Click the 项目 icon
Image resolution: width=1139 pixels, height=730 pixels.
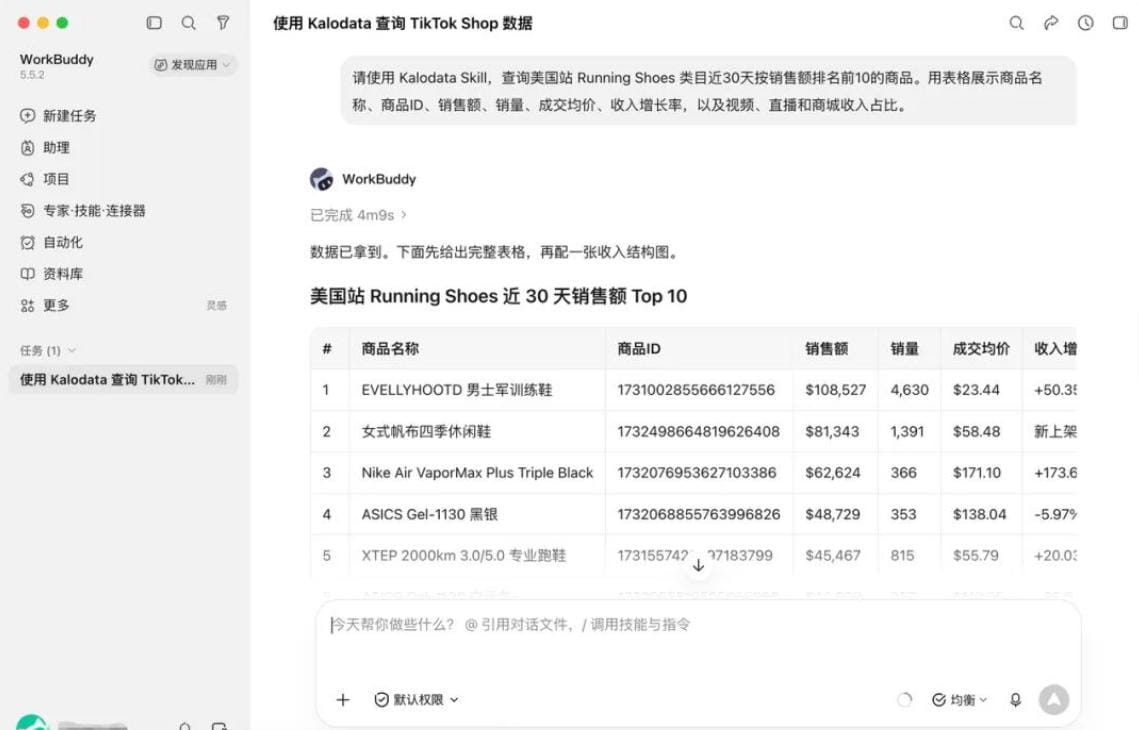pos(28,179)
